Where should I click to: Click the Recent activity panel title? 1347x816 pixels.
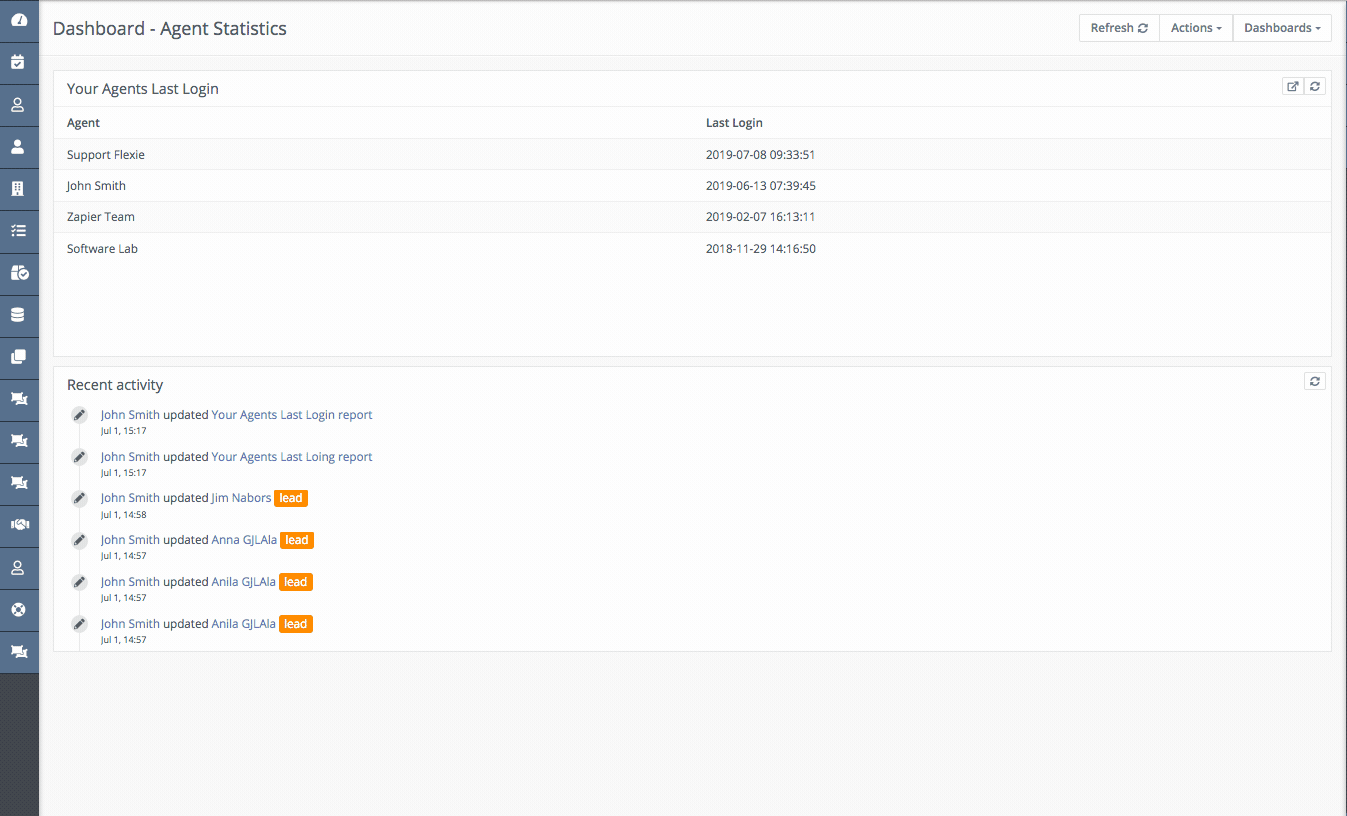click(115, 385)
